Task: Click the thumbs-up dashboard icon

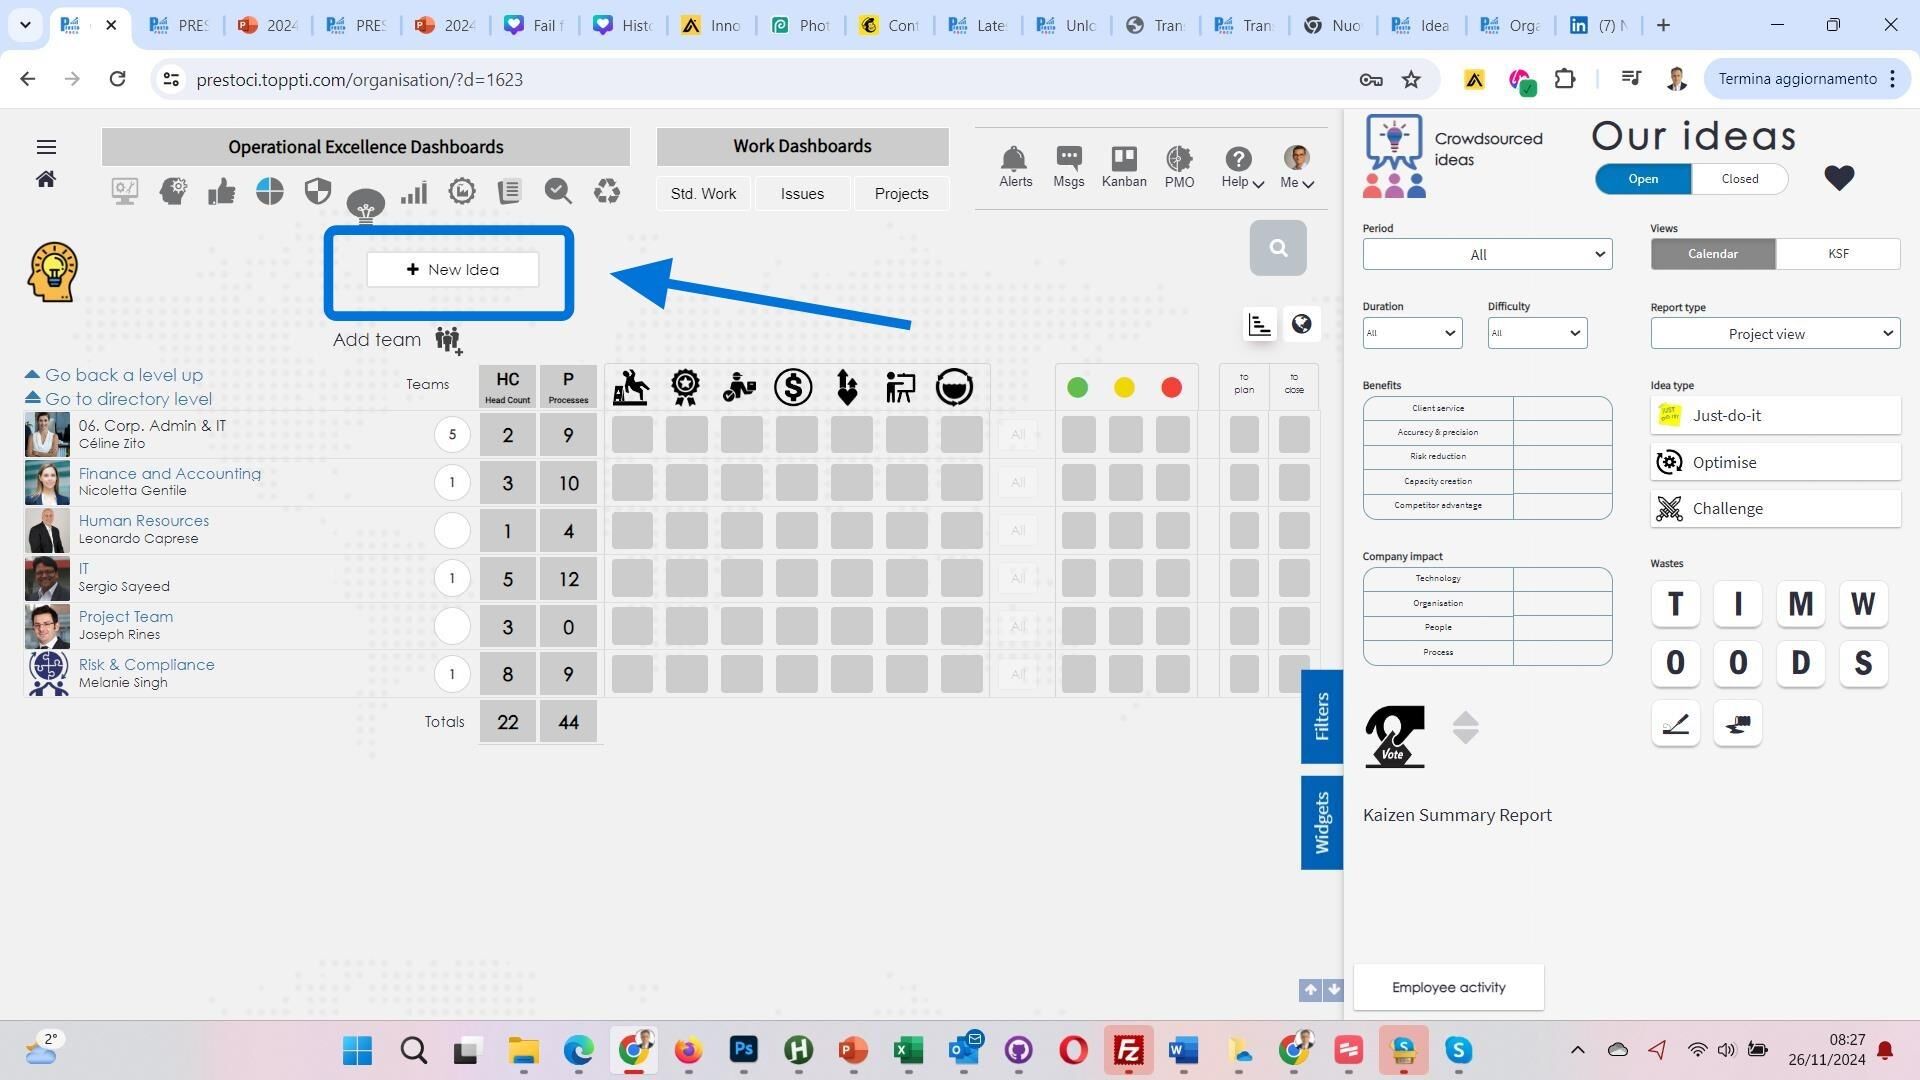Action: click(x=221, y=191)
